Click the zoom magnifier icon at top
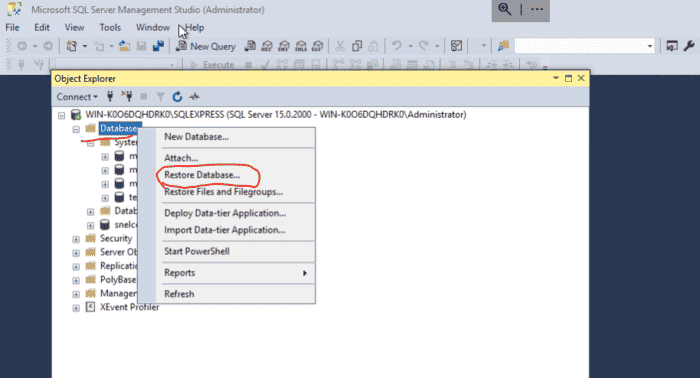 (504, 9)
